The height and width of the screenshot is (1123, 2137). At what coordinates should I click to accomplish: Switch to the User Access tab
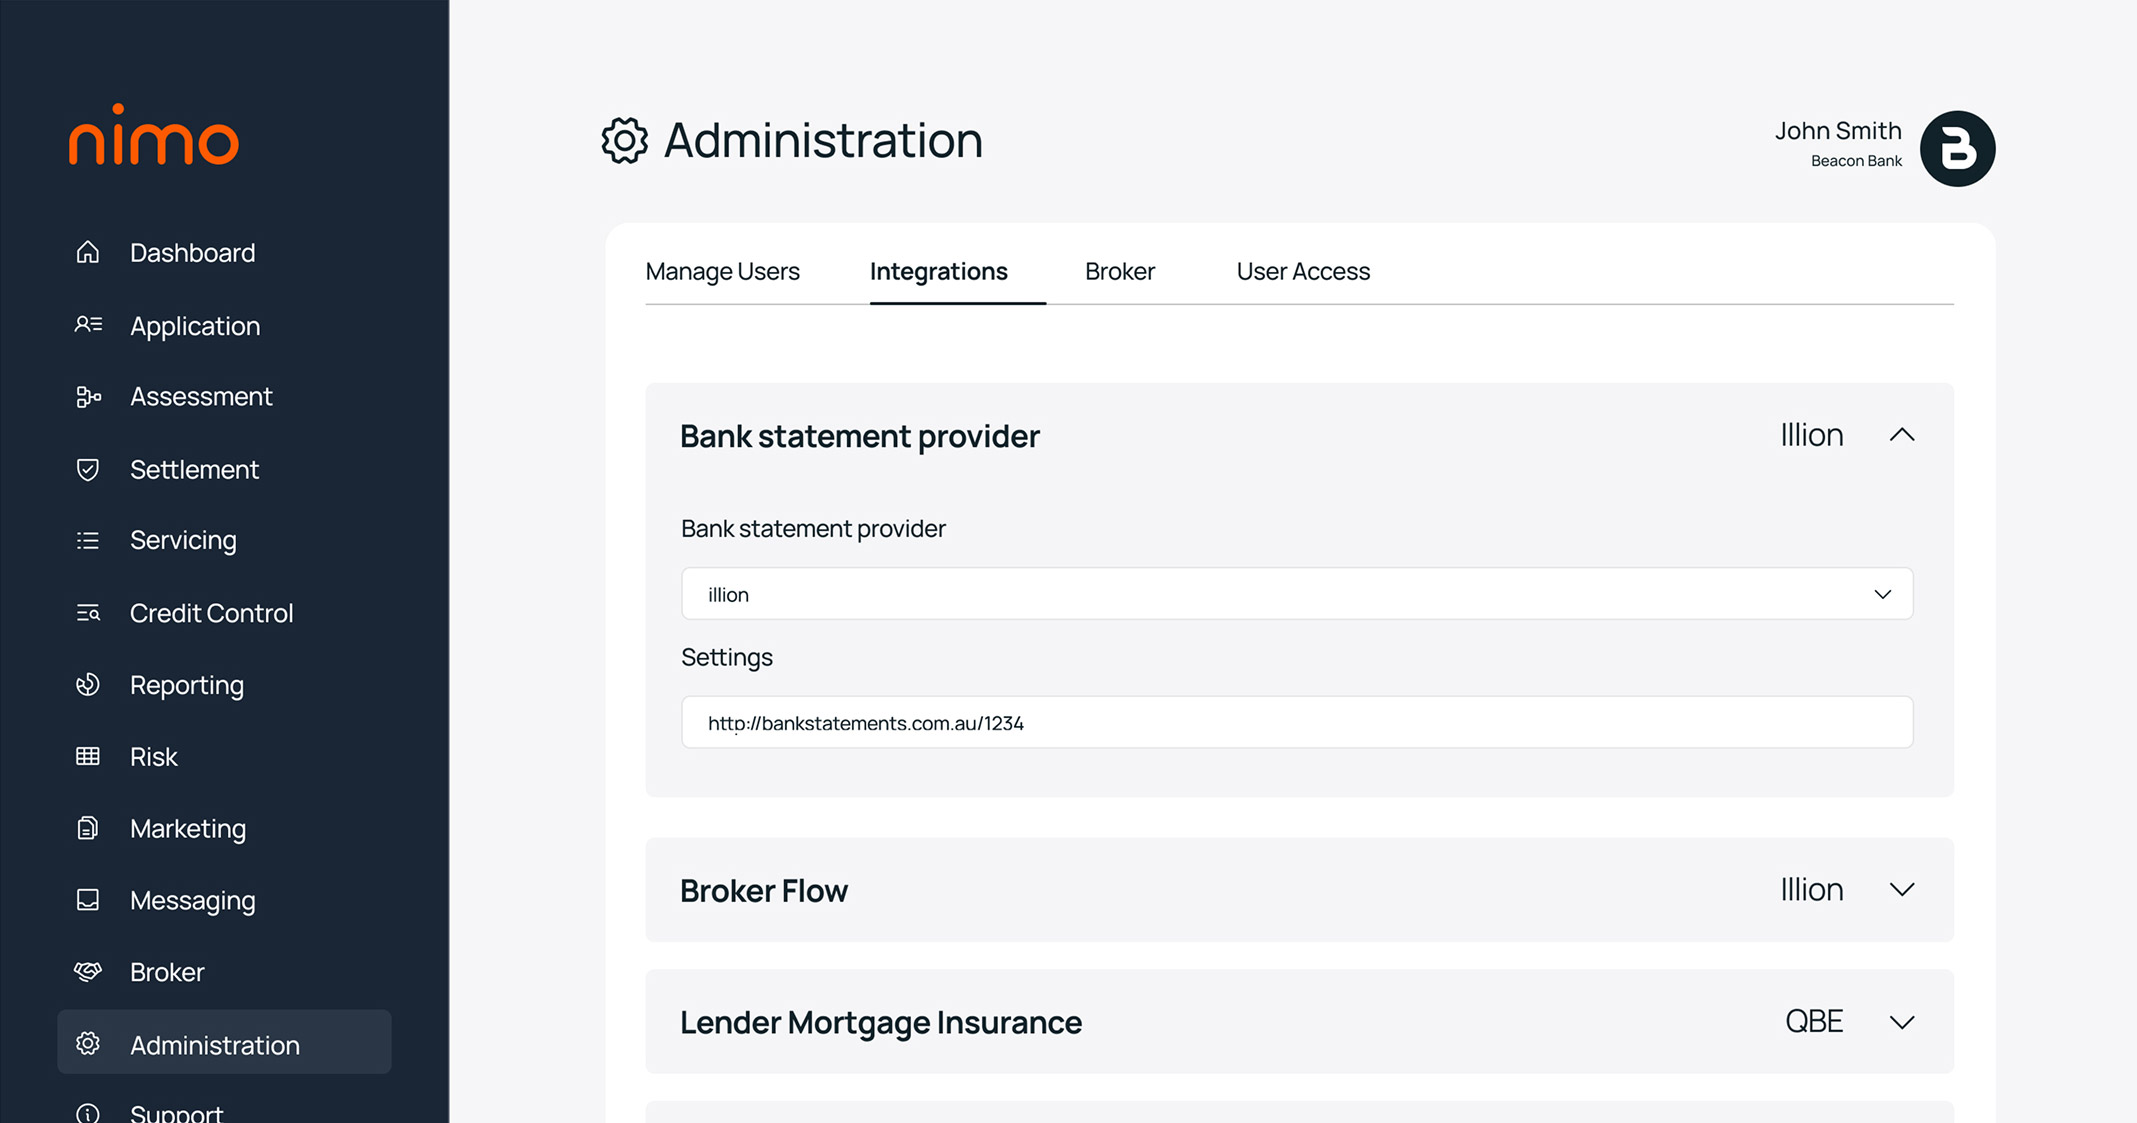[1302, 271]
